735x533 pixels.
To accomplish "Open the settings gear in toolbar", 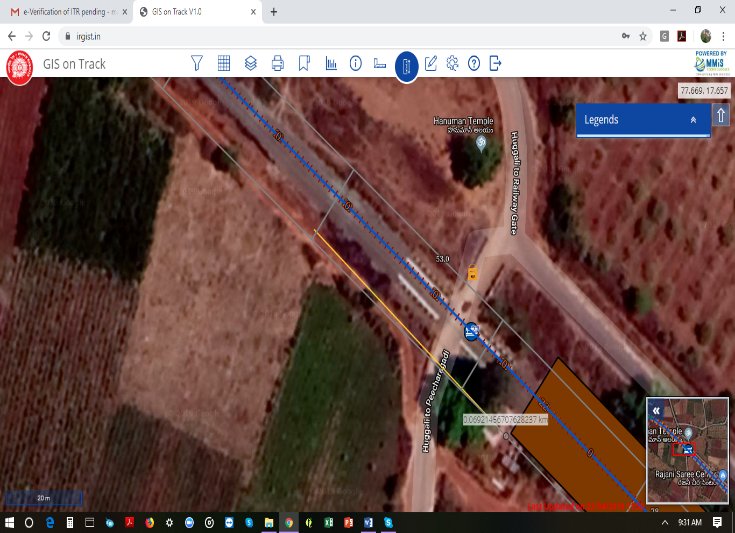I will click(x=452, y=64).
